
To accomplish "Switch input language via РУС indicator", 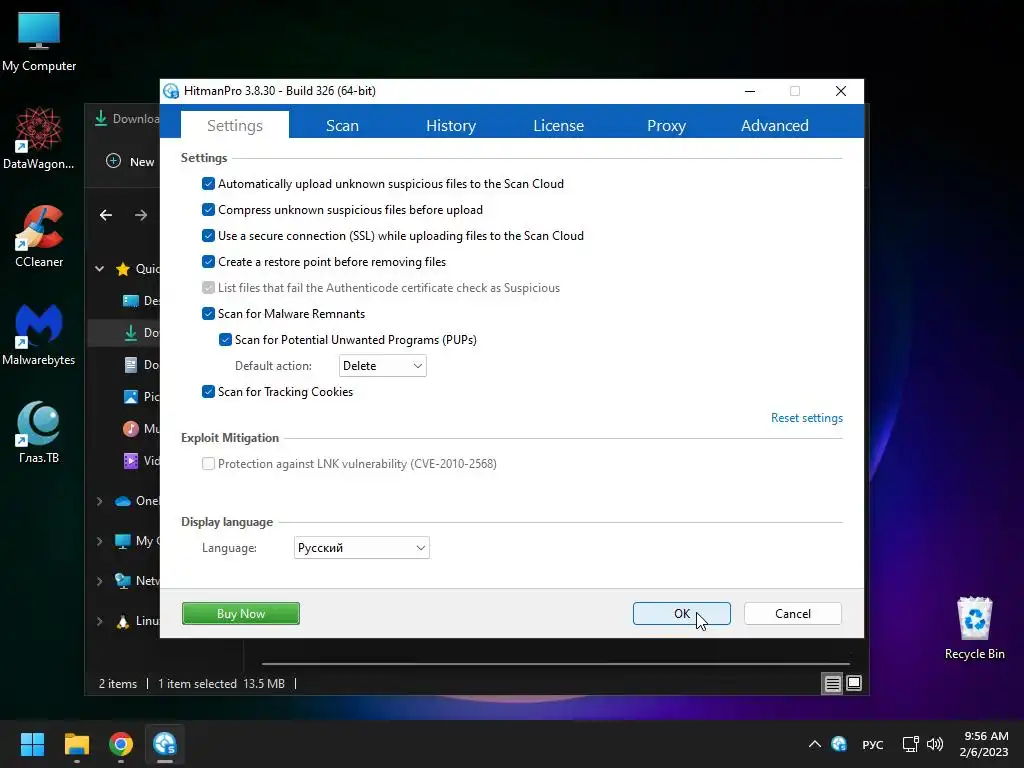I will 872,744.
